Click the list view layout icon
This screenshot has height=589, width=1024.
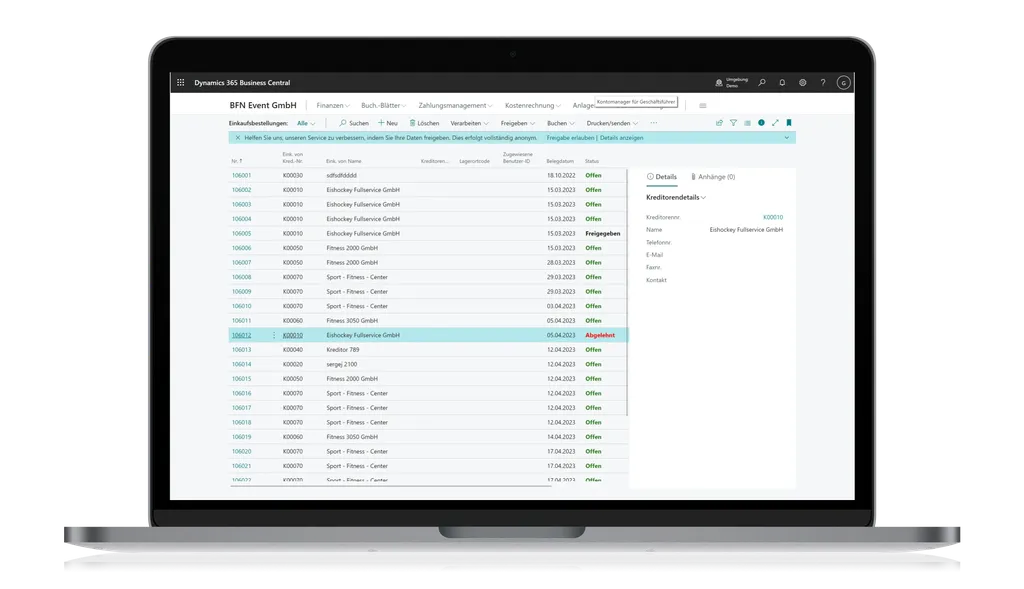747,123
